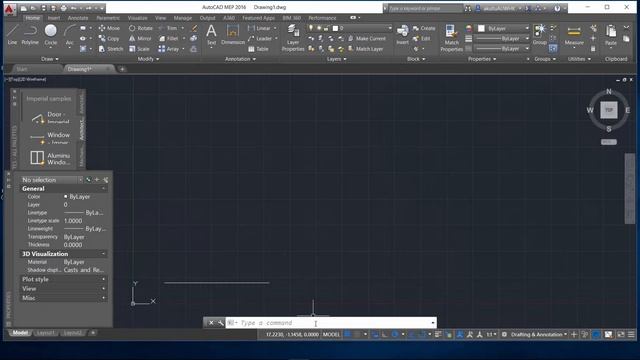Toggle grid display in status bar

(x=347, y=334)
